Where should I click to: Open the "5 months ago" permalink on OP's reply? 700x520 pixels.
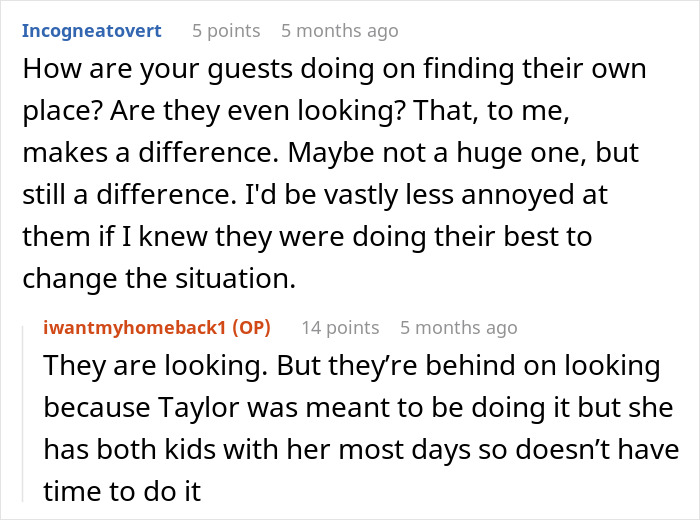point(458,328)
